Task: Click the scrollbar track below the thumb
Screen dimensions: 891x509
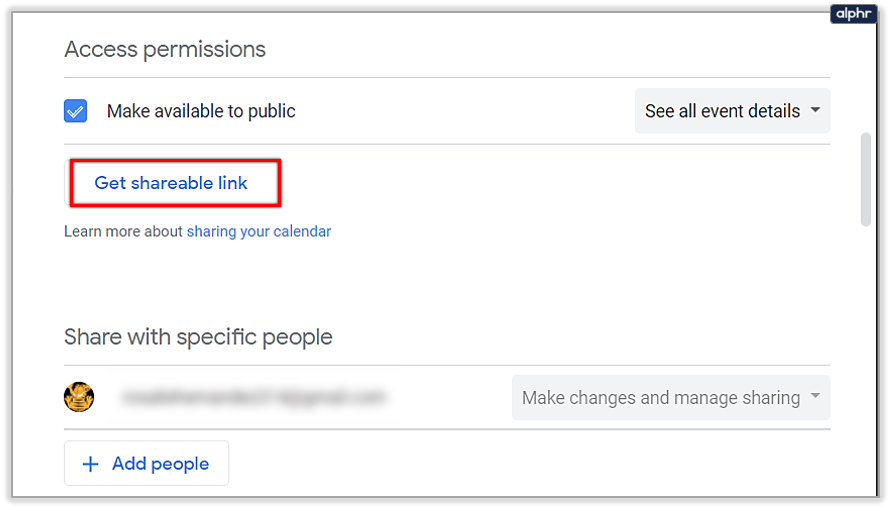Action: pos(865,350)
